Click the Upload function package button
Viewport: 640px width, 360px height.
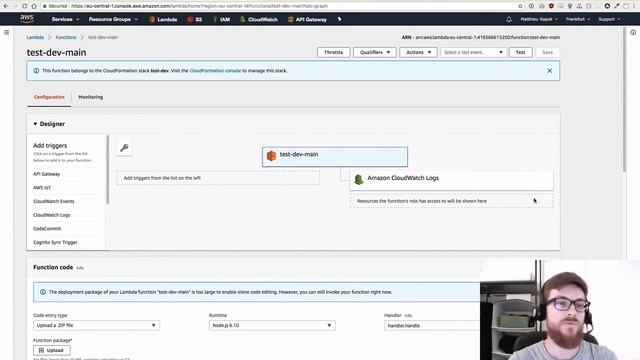(52, 350)
